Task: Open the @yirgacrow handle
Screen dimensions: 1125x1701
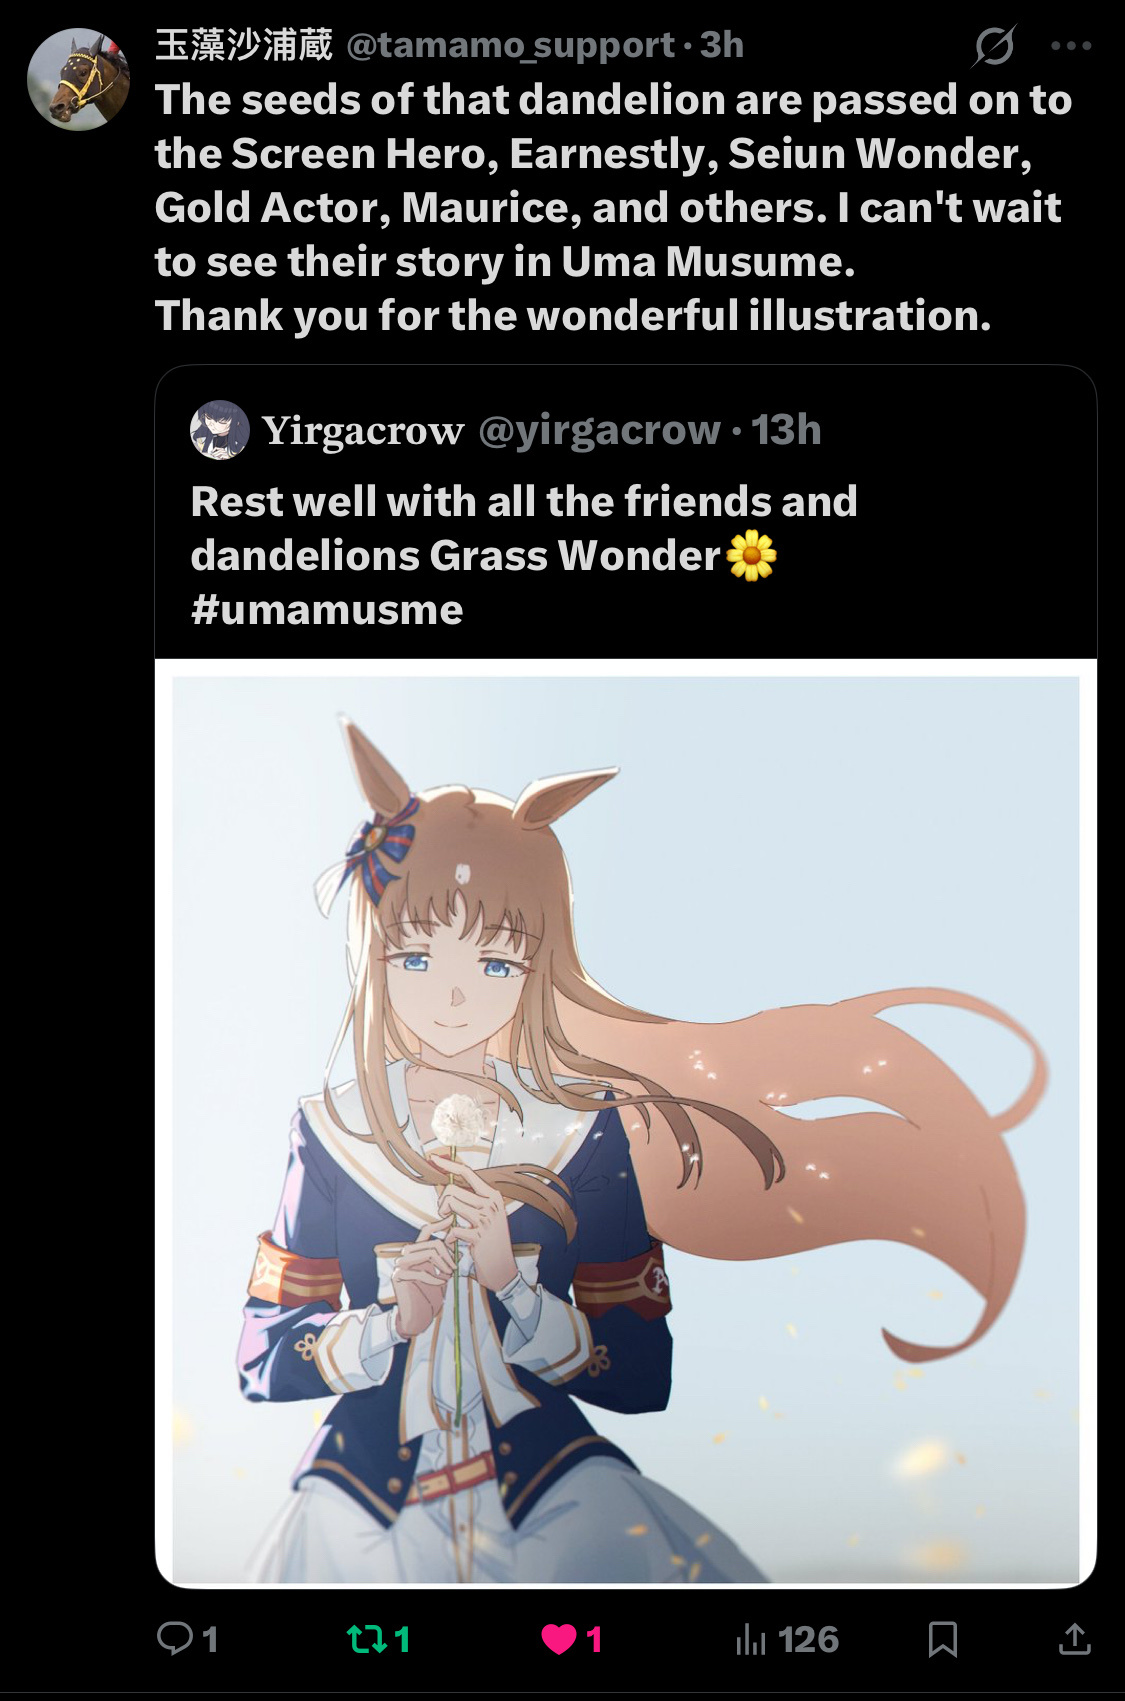Action: point(599,431)
